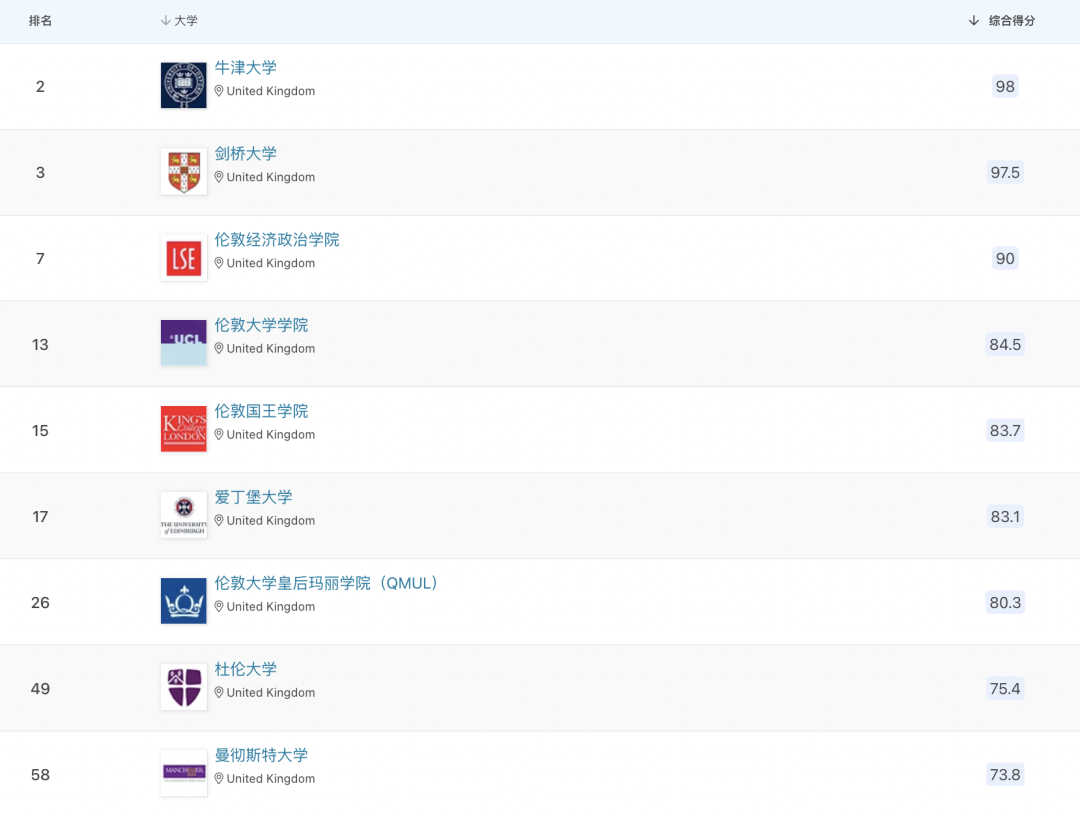Click the blue QMUL crown logo
The height and width of the screenshot is (816, 1080).
click(183, 601)
